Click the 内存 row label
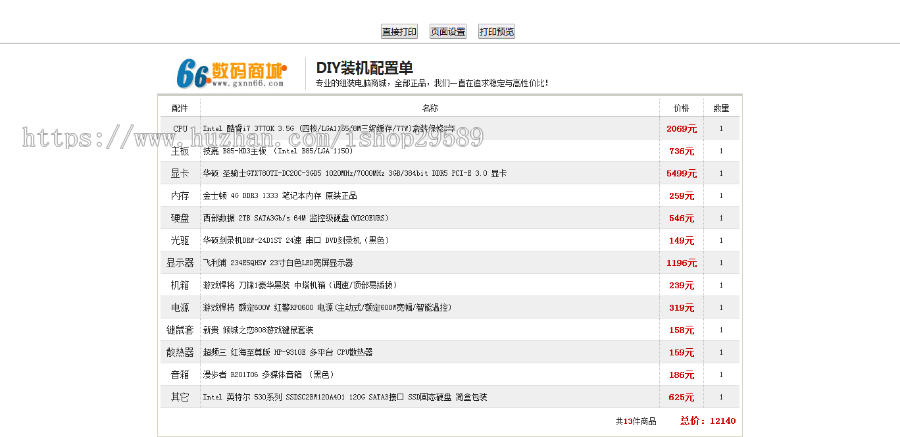Viewport: 900px width, 437px height. [x=180, y=196]
